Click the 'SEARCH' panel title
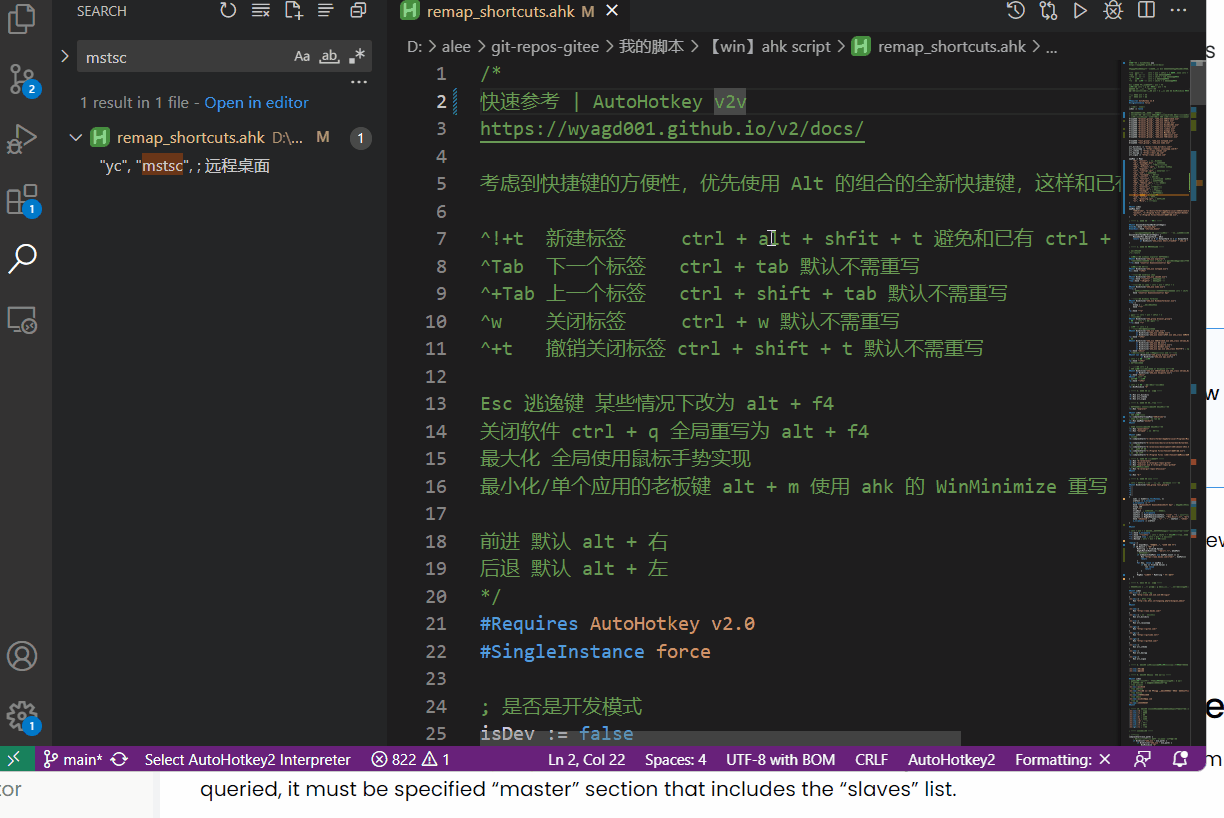1224x818 pixels. [x=102, y=11]
